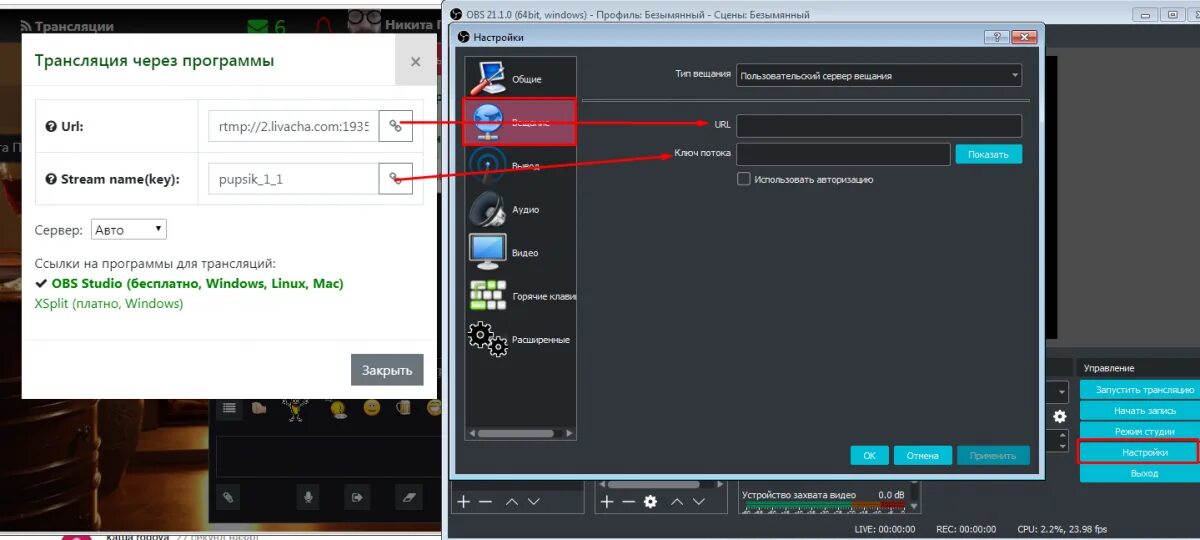
Task: Copy the Url with its link button
Action: tap(396, 126)
